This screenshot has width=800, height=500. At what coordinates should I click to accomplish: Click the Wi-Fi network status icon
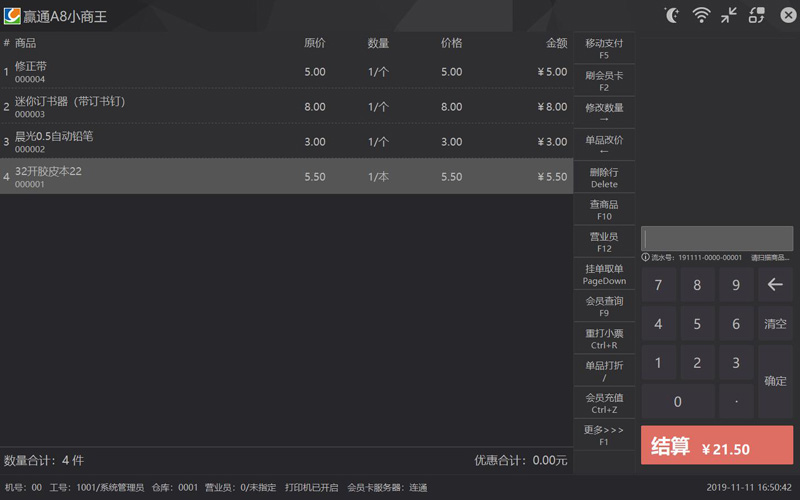(x=701, y=15)
